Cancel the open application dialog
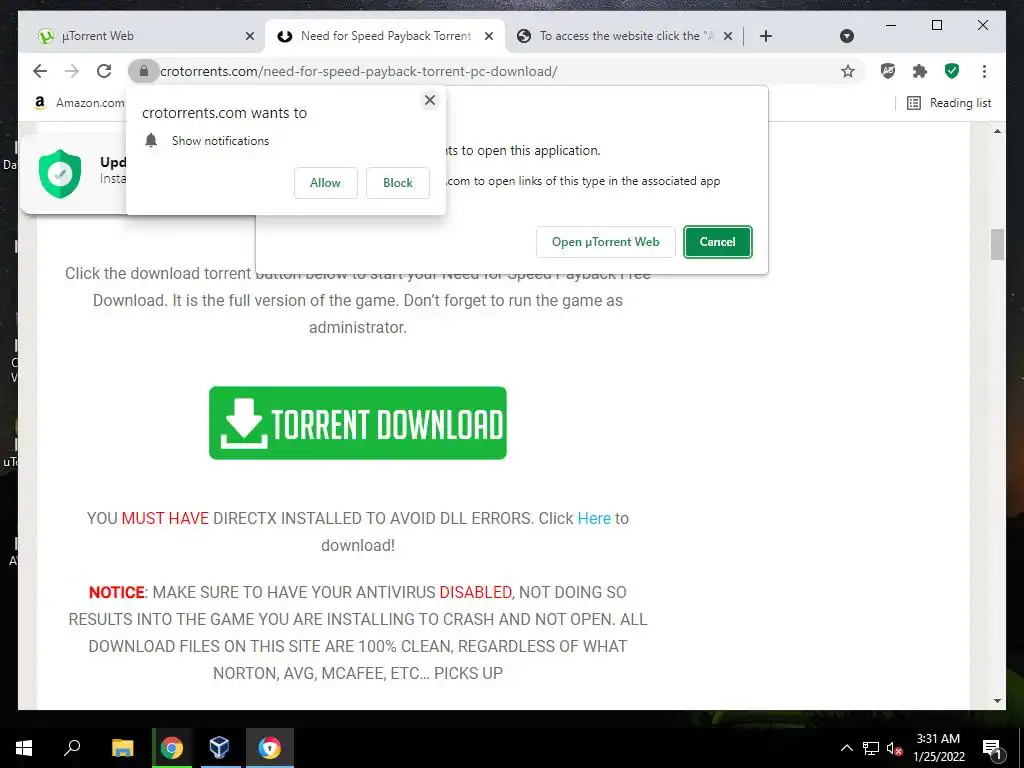This screenshot has height=768, width=1024. (x=718, y=242)
